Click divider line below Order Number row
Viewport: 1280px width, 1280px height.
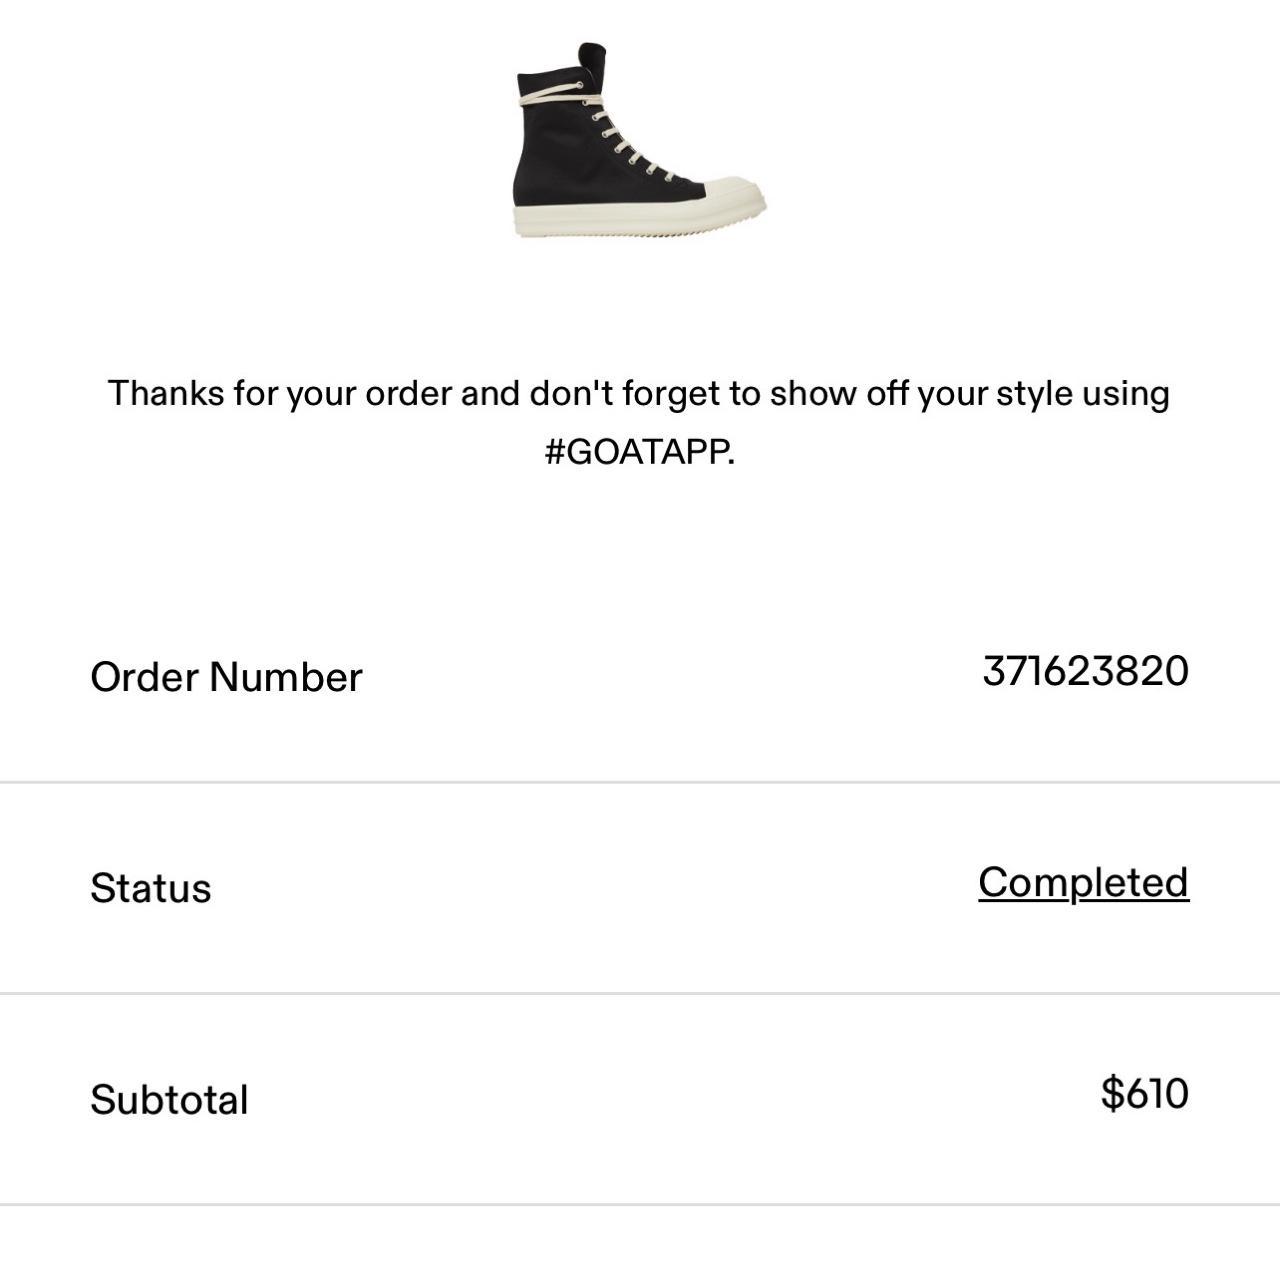point(640,782)
